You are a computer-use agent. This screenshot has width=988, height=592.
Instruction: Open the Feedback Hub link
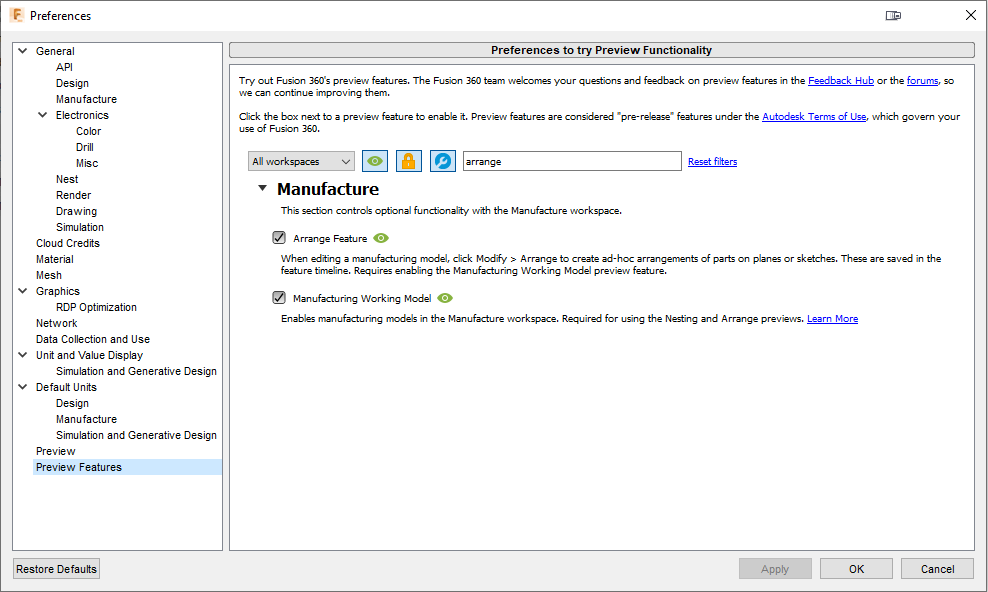point(841,81)
